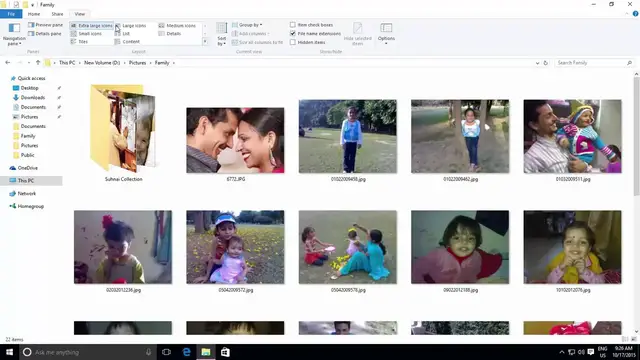Switch to details view status icon

coord(625,339)
